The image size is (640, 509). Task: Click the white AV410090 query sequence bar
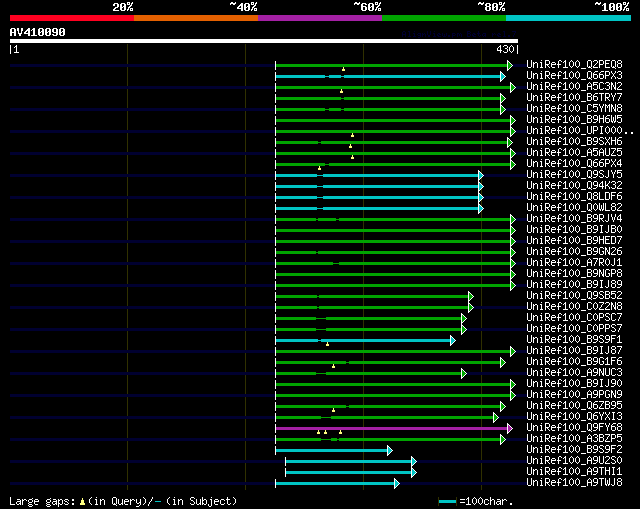click(x=264, y=41)
